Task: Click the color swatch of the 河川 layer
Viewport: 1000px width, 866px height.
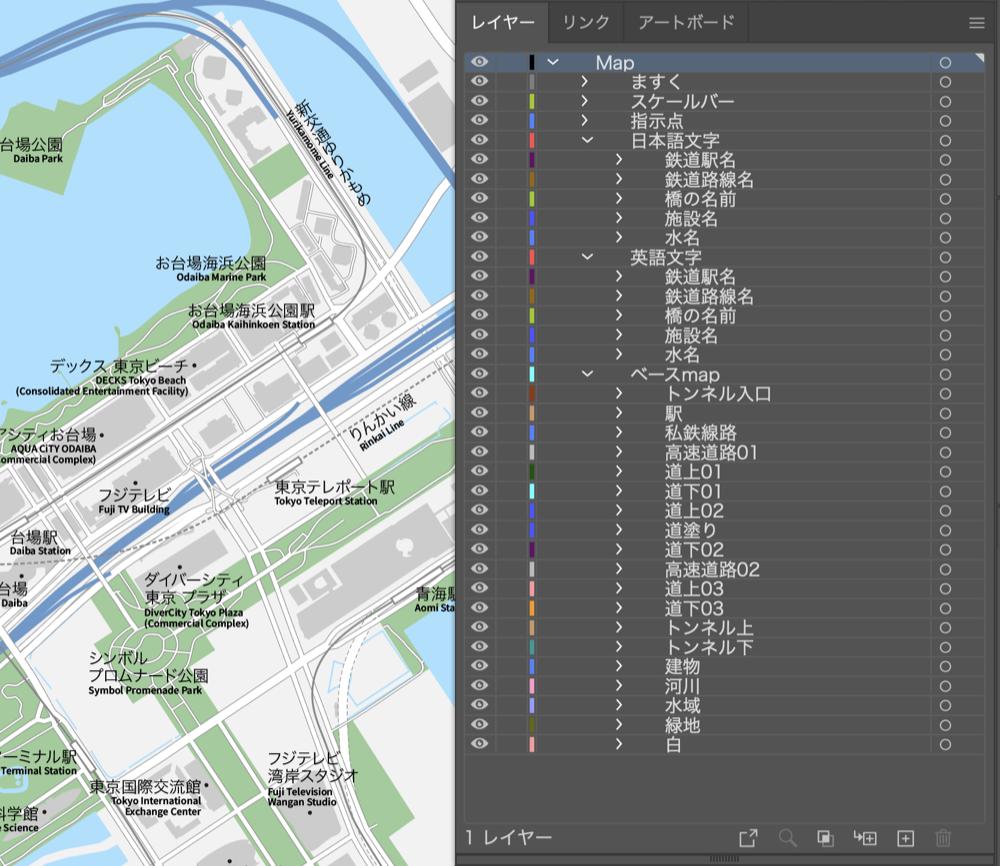Action: tap(531, 686)
